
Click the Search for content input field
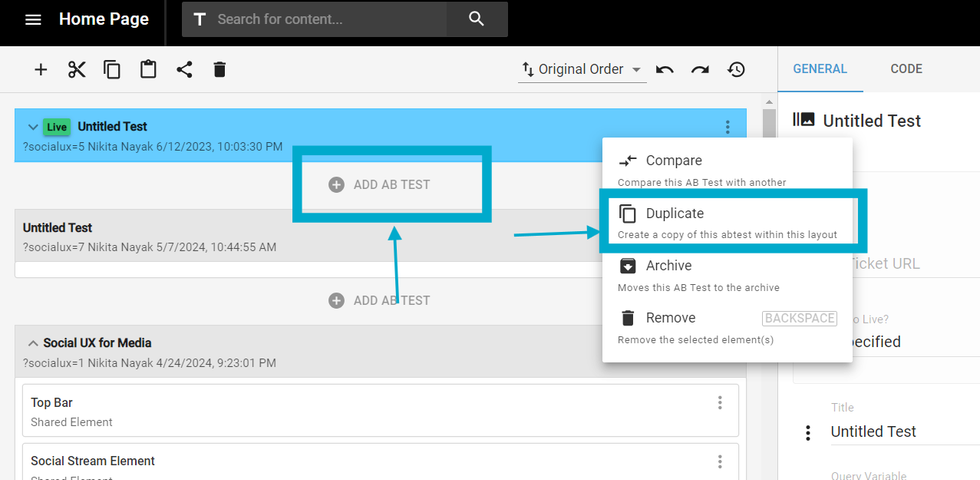pos(330,19)
